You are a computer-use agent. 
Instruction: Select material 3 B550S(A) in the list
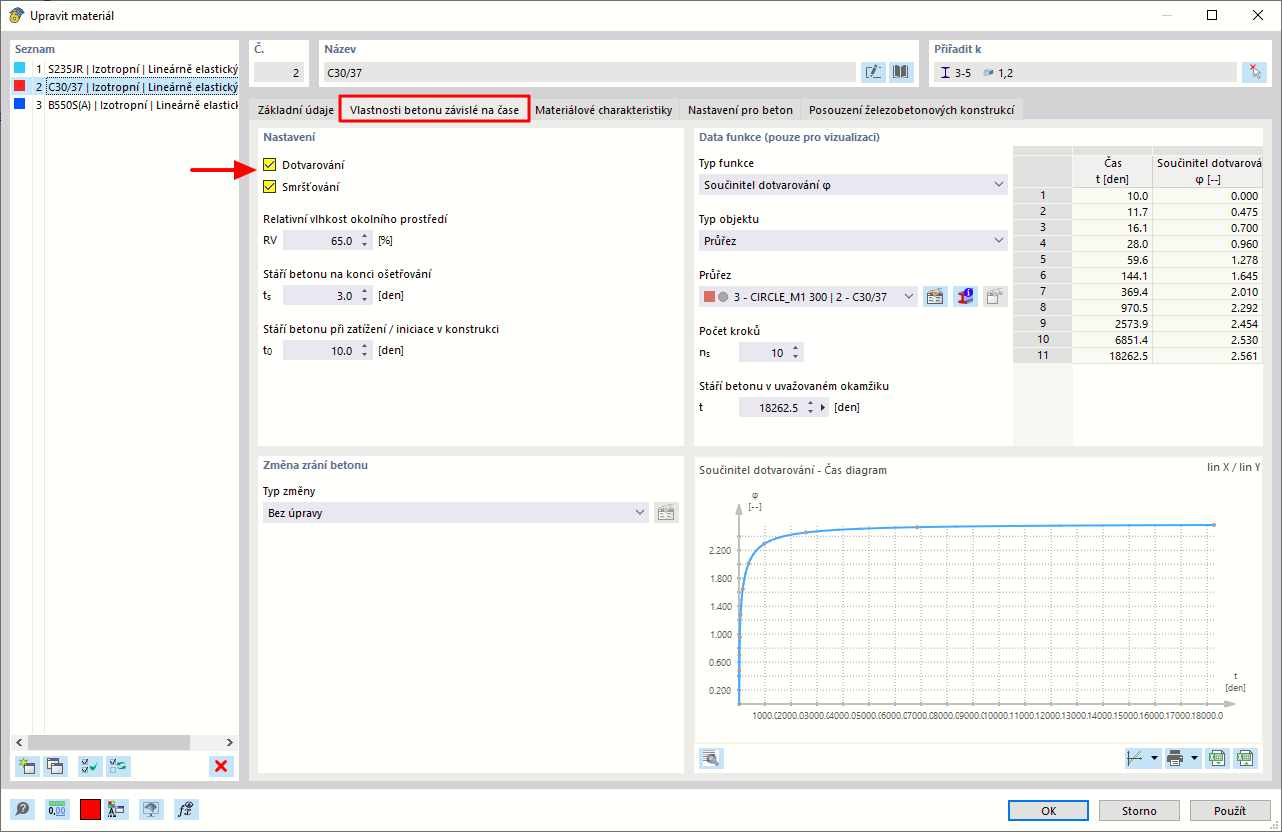125,104
